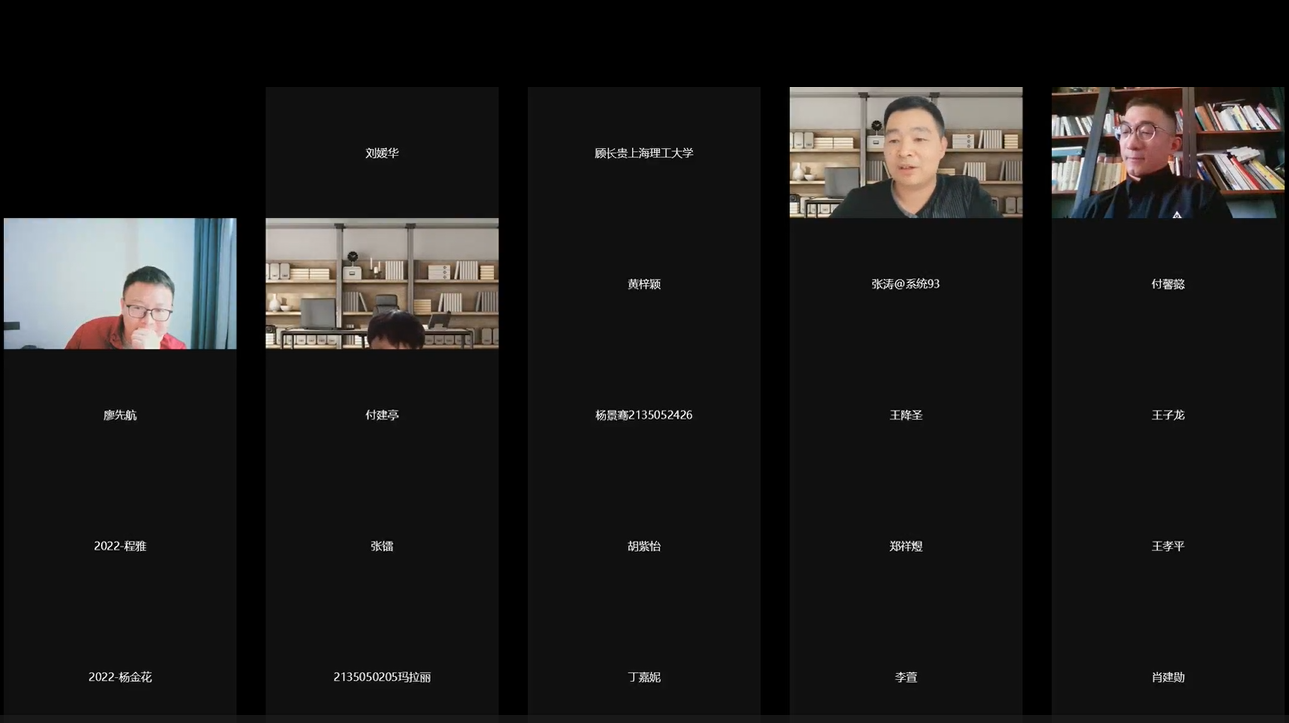1289x723 pixels.
Task: Select the 李萱 participant tile
Action: [906, 677]
